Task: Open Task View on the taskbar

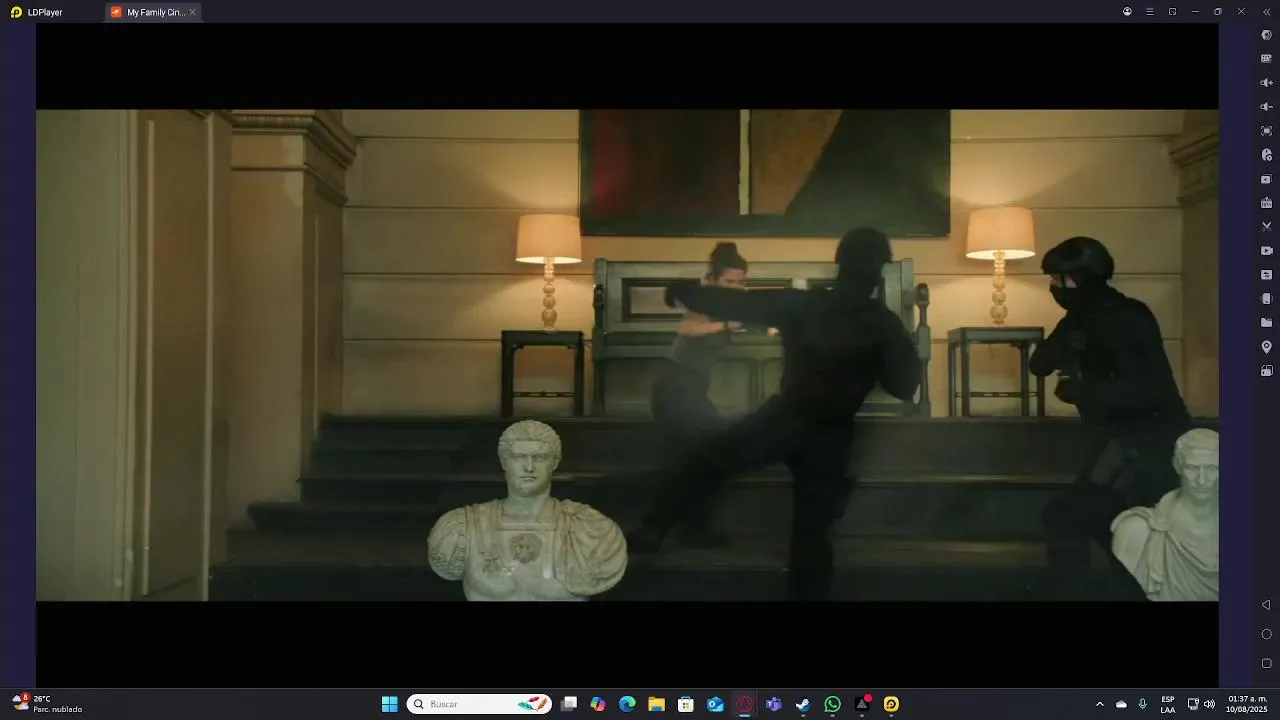Action: click(569, 704)
